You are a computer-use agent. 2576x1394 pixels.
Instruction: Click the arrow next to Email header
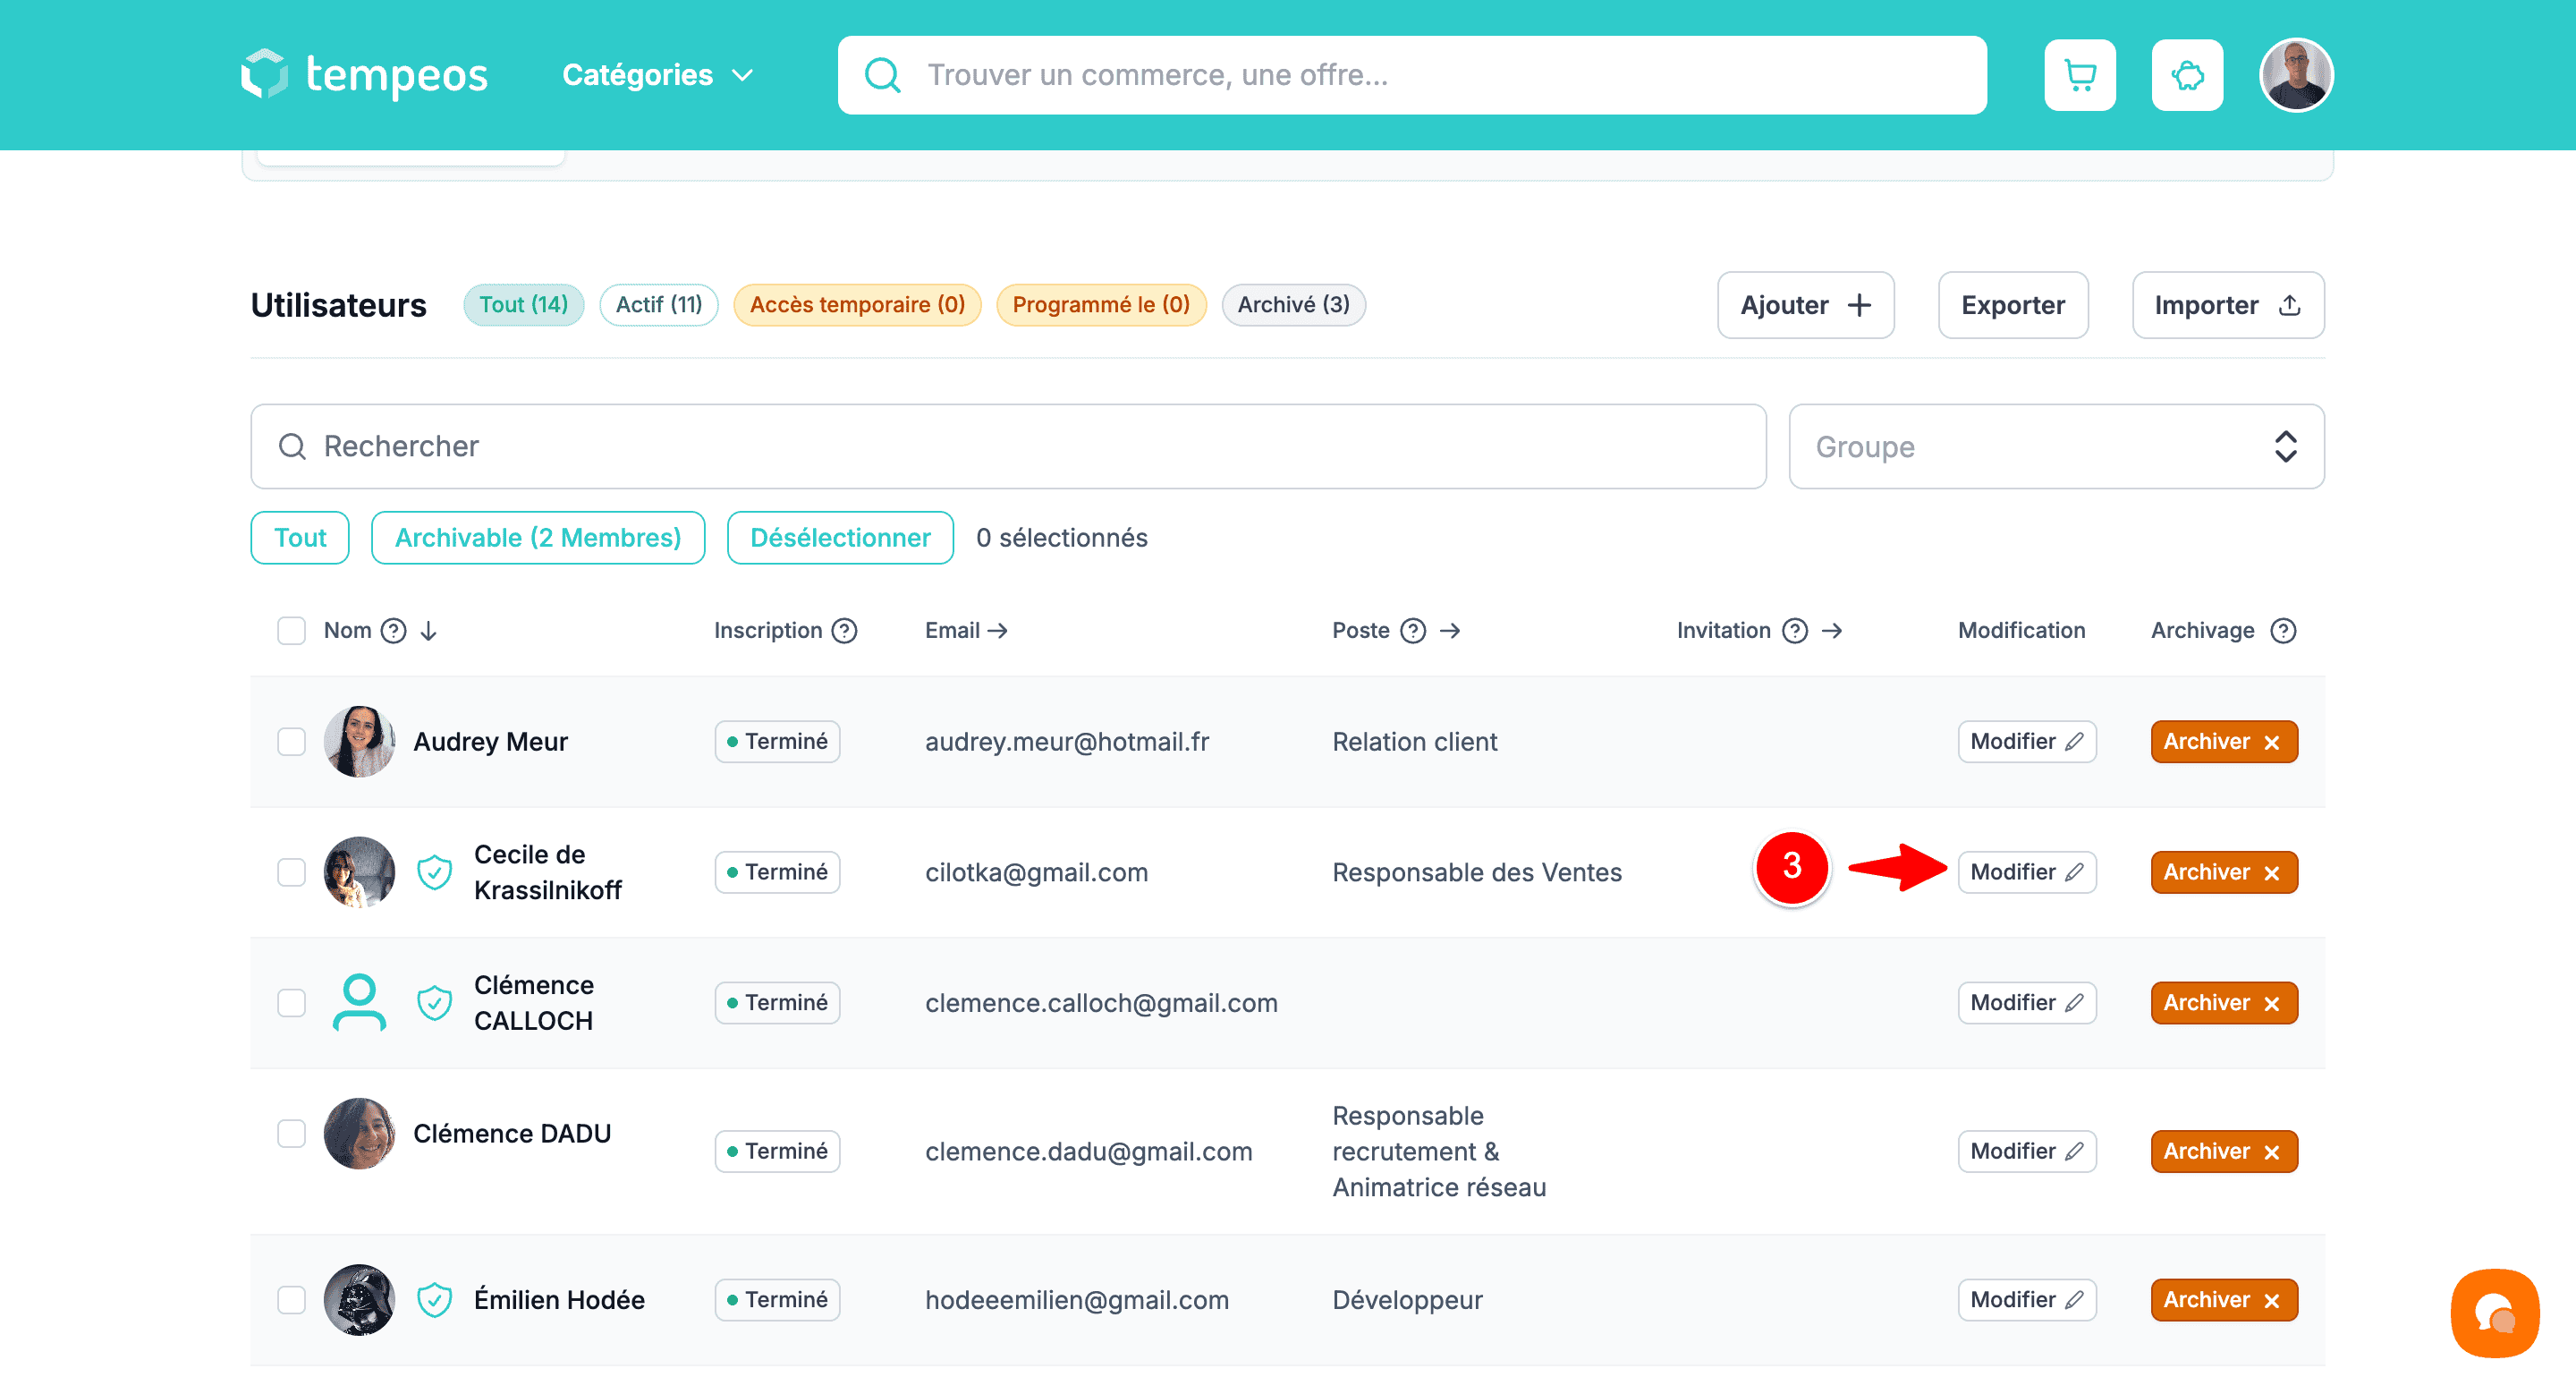tap(997, 630)
